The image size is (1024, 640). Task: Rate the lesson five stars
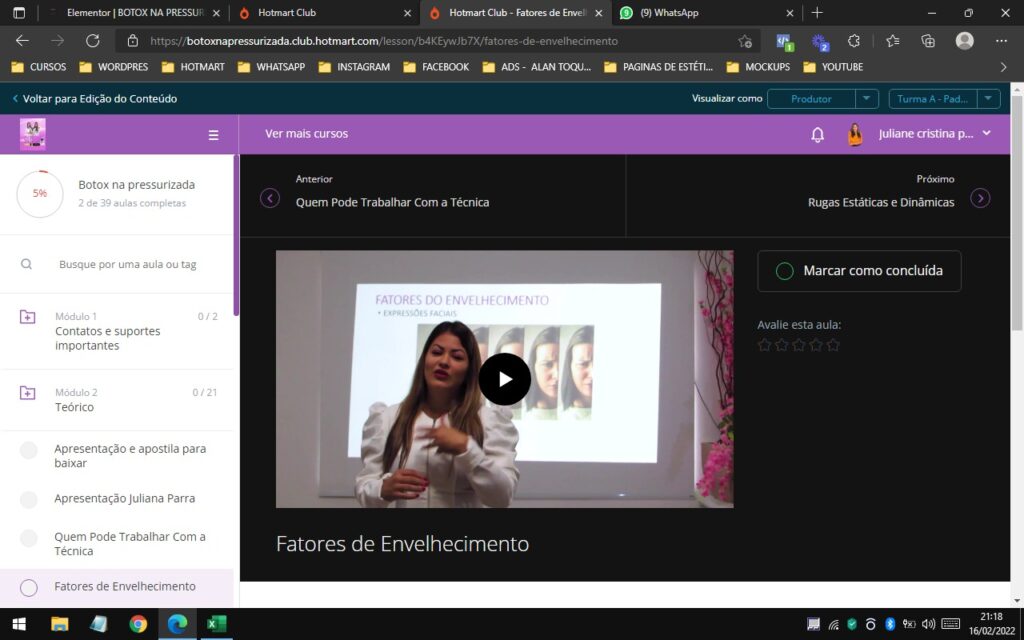(x=833, y=345)
